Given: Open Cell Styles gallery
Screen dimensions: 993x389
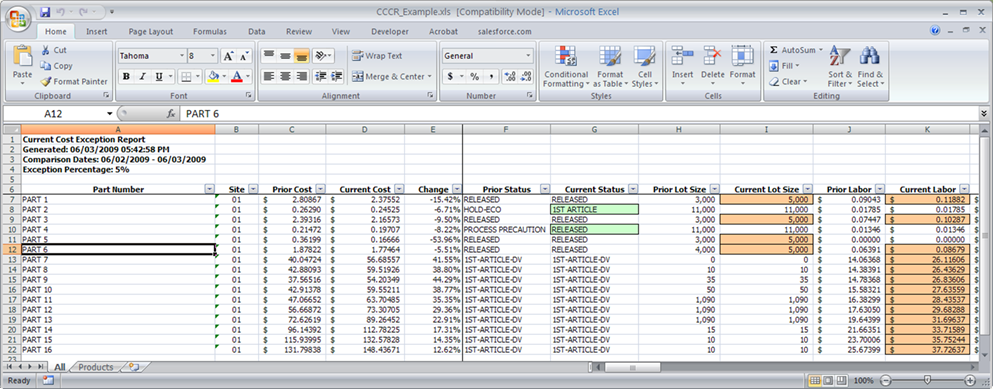Looking at the screenshot, I should point(645,67).
